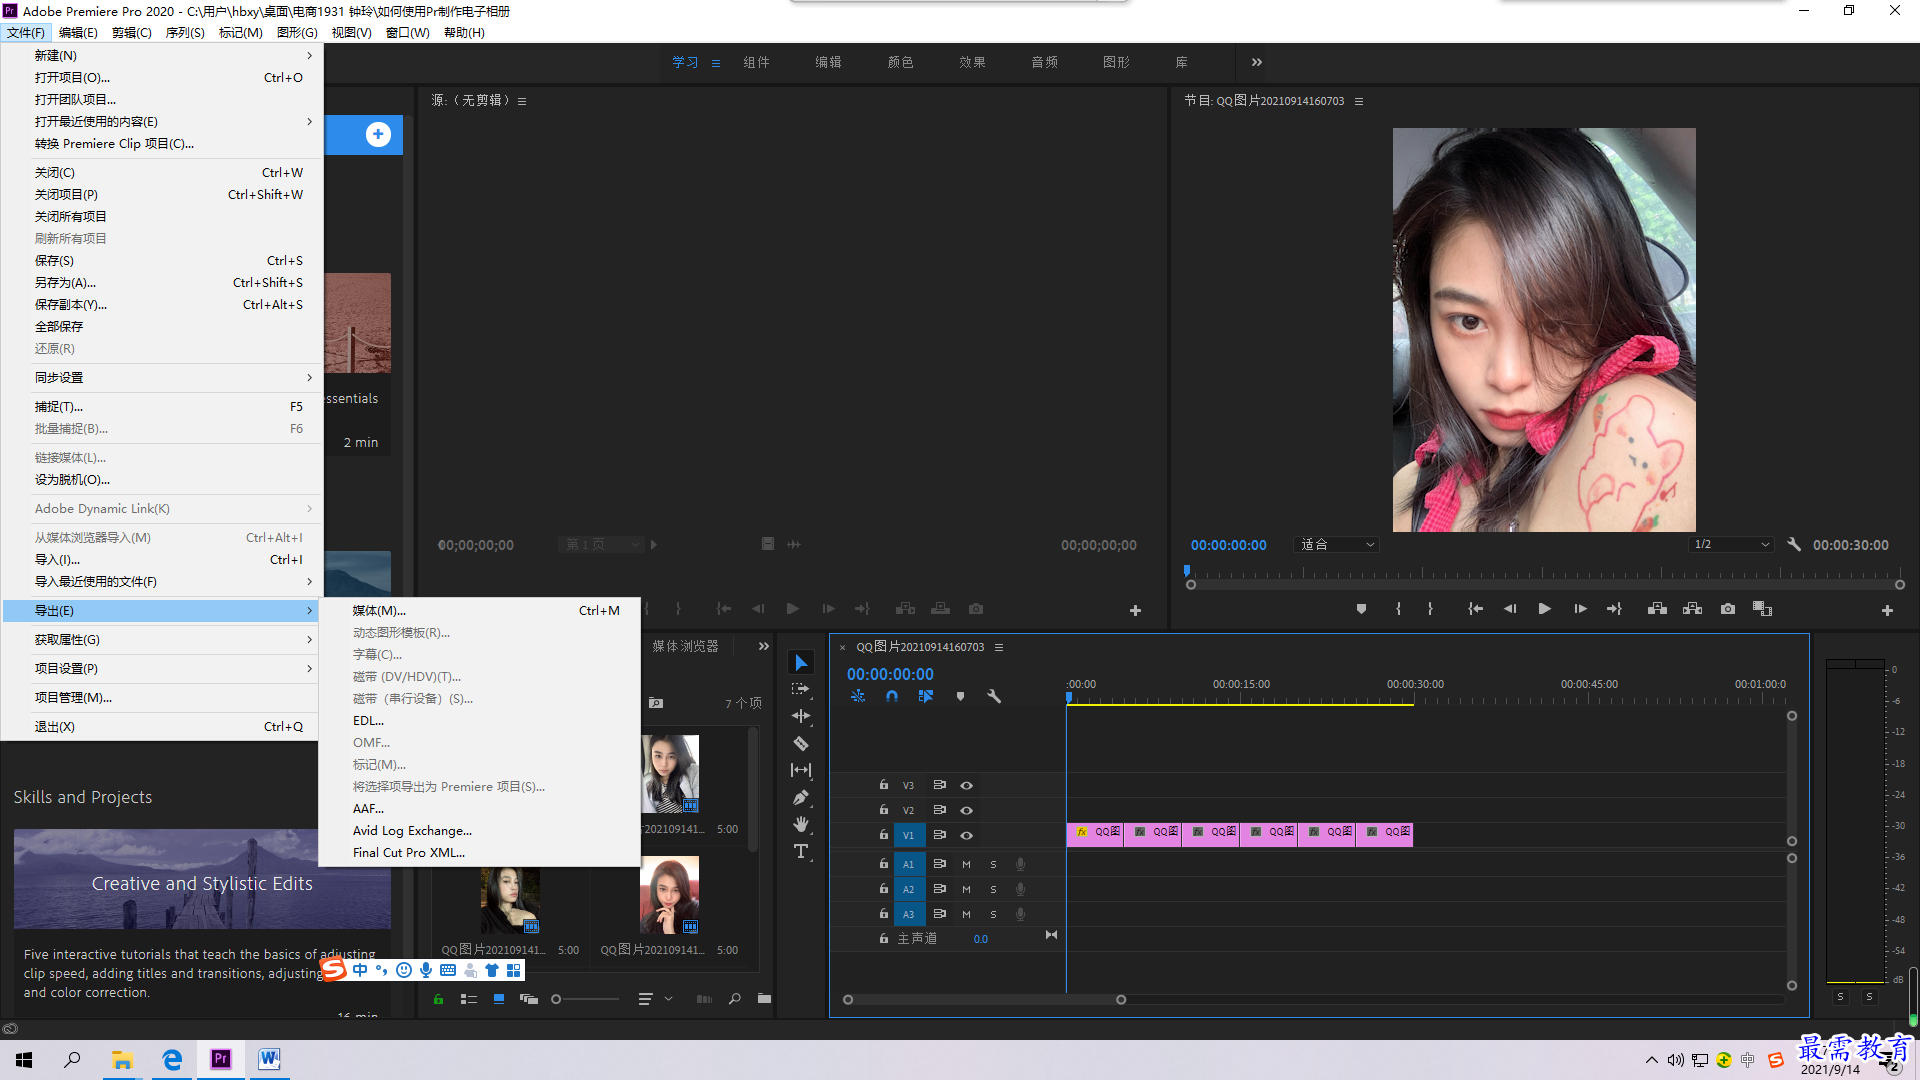This screenshot has width=1920, height=1080.
Task: Switch to the 颜色 workspace
Action: point(900,62)
